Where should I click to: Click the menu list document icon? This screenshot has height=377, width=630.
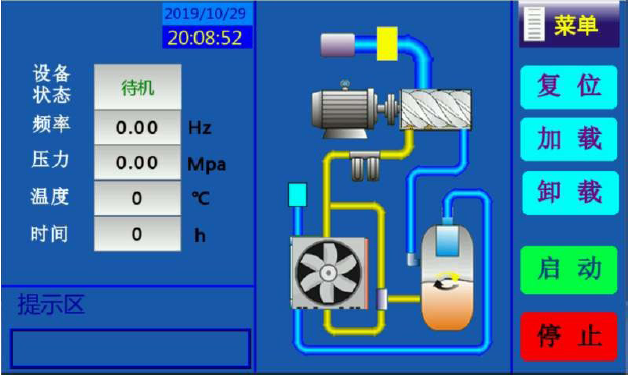[534, 25]
